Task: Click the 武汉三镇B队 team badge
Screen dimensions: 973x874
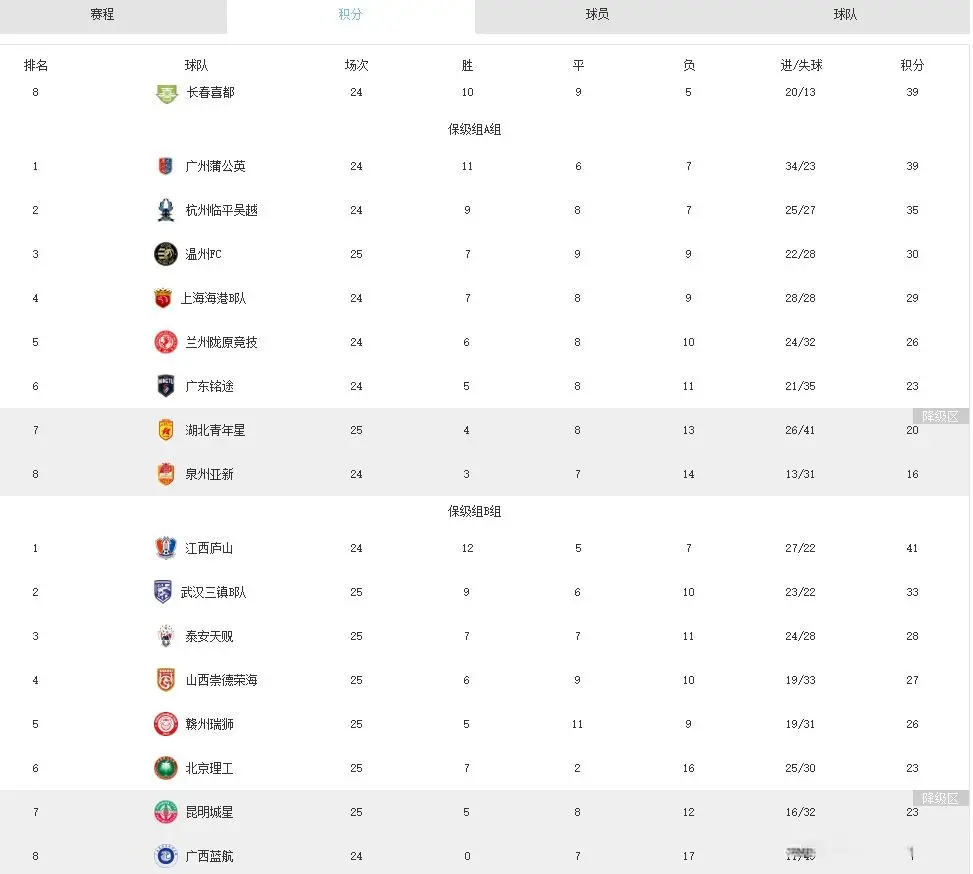Action: click(166, 592)
